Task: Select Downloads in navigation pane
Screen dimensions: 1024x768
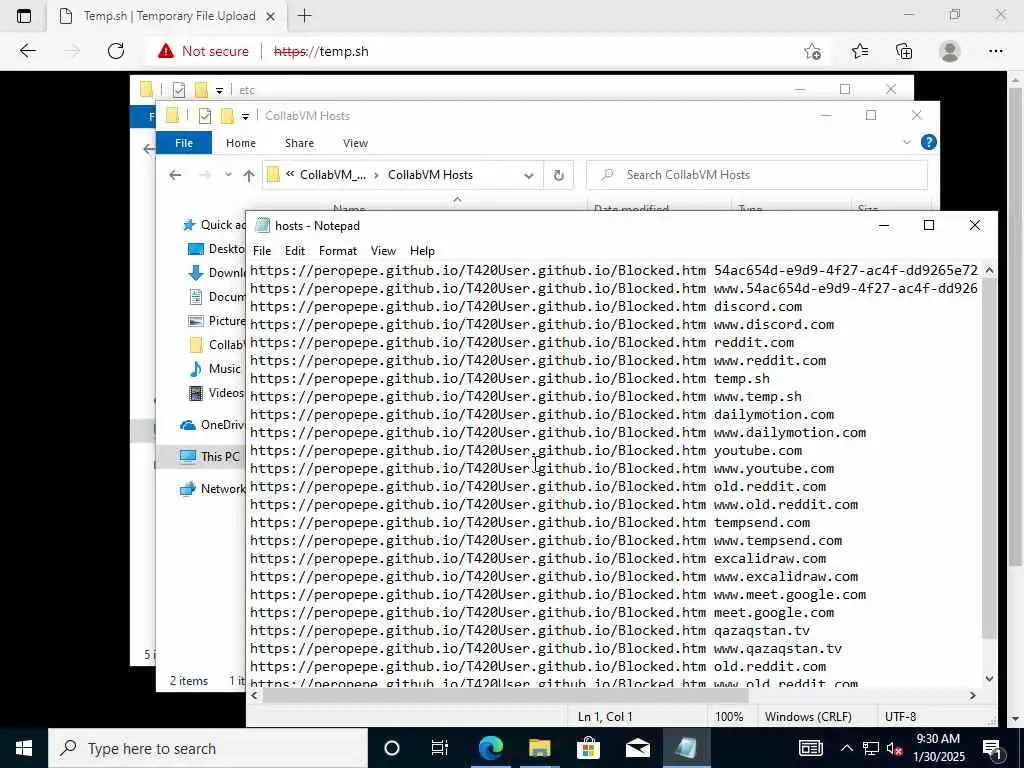Action: pos(216,273)
